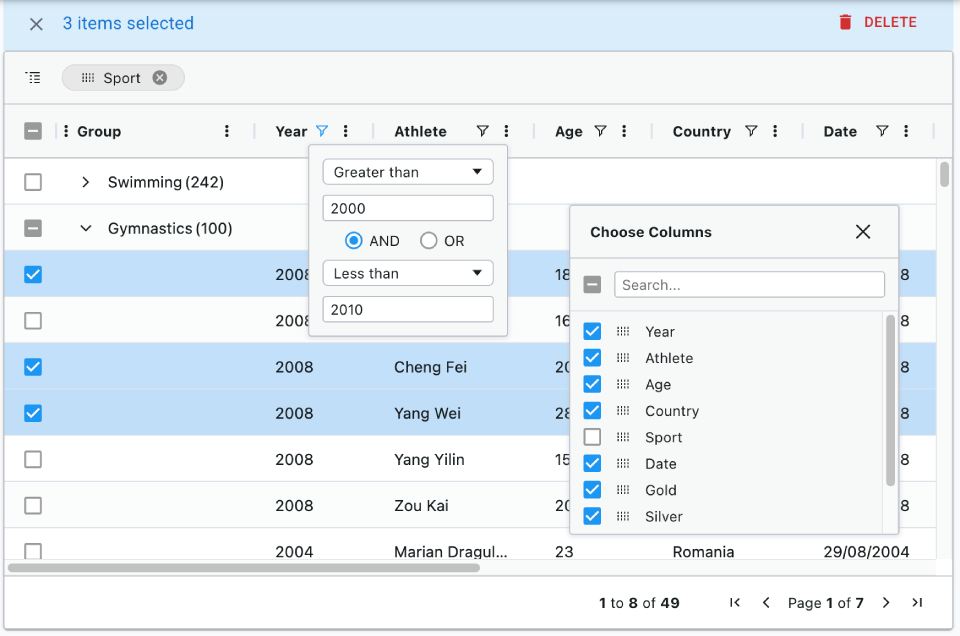Jump to the last page

click(x=917, y=602)
